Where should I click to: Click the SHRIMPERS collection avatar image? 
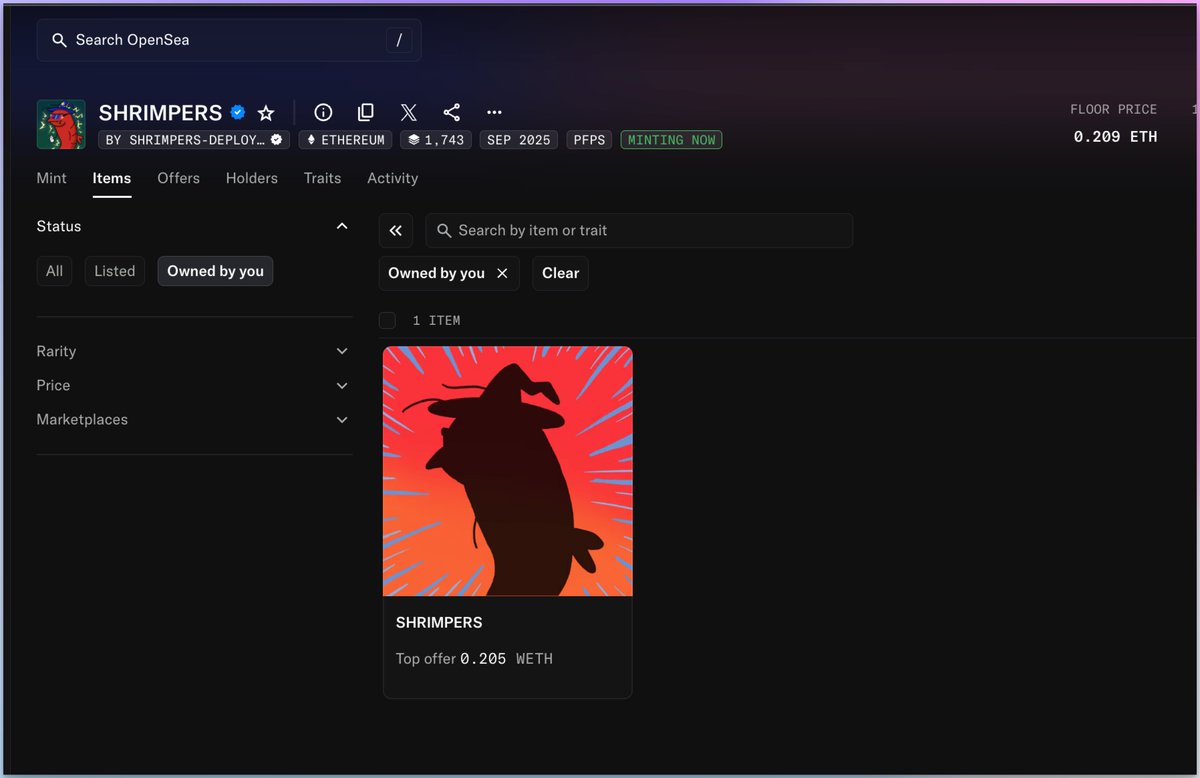(61, 124)
